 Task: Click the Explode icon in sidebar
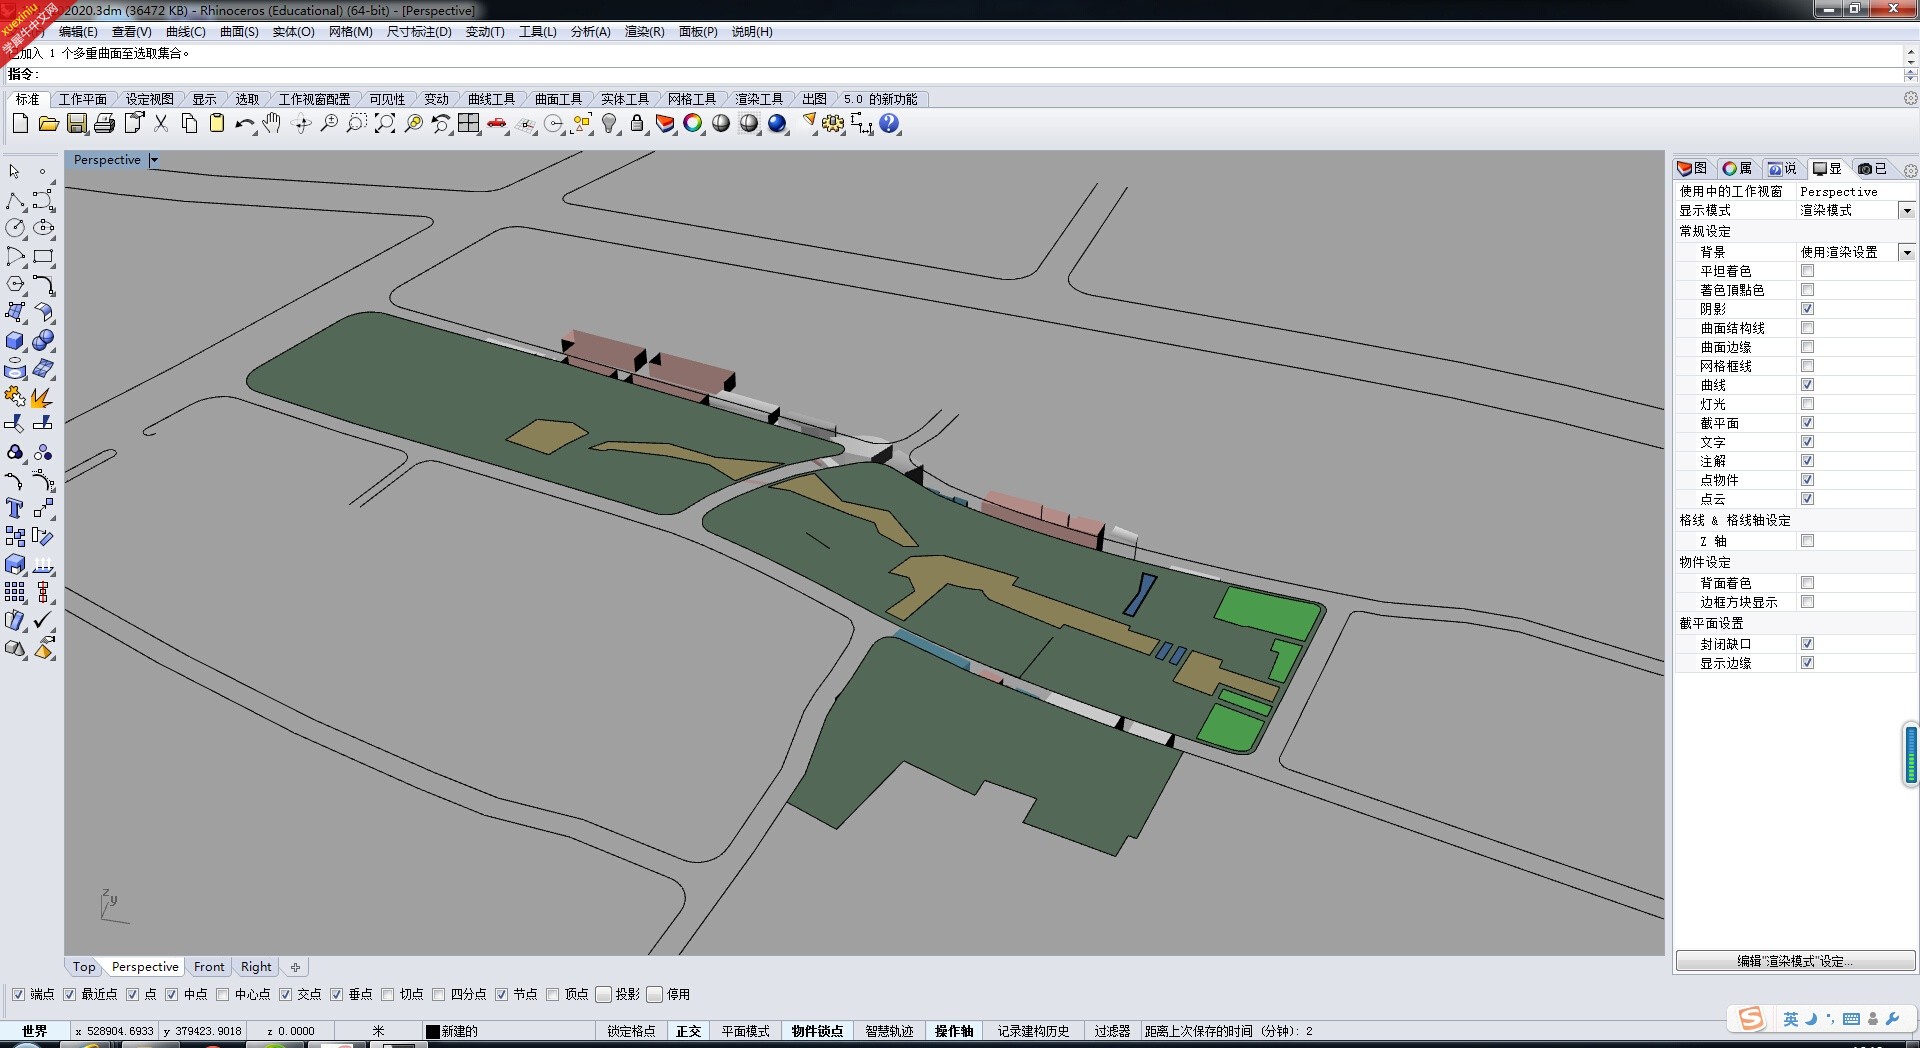coord(43,397)
